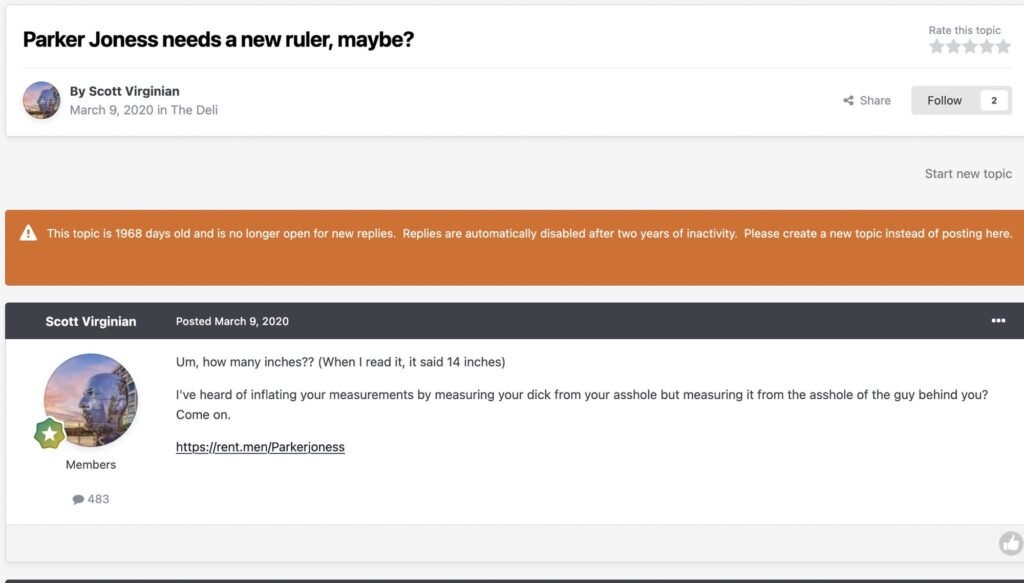This screenshot has width=1024, height=583.
Task: Follow the rent.men link in the post
Action: pyautogui.click(x=260, y=447)
